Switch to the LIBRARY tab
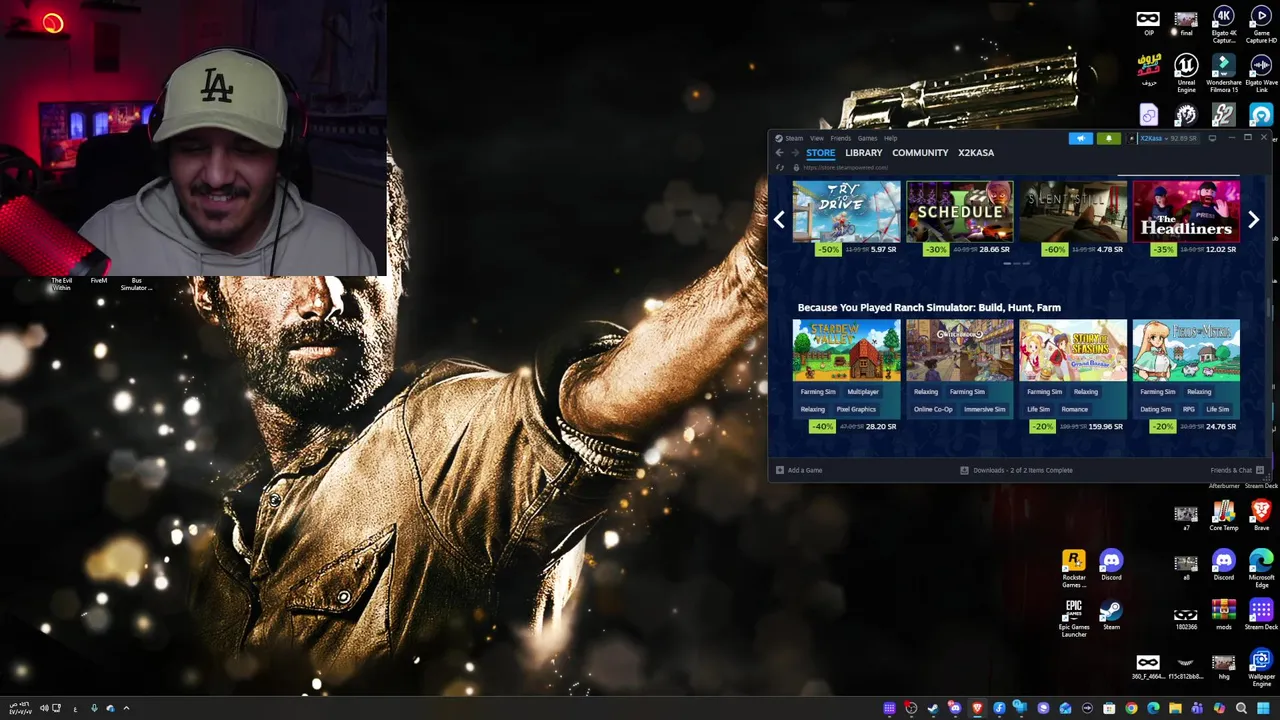1280x720 pixels. coord(863,153)
